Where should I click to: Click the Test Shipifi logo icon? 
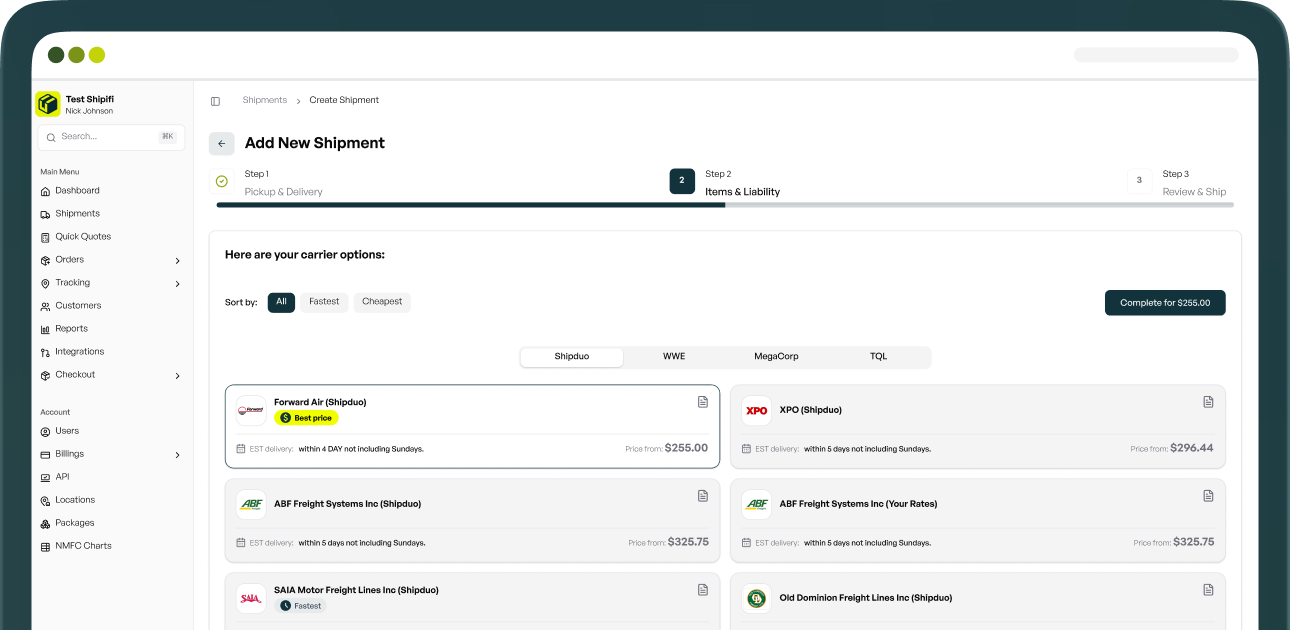(x=48, y=104)
